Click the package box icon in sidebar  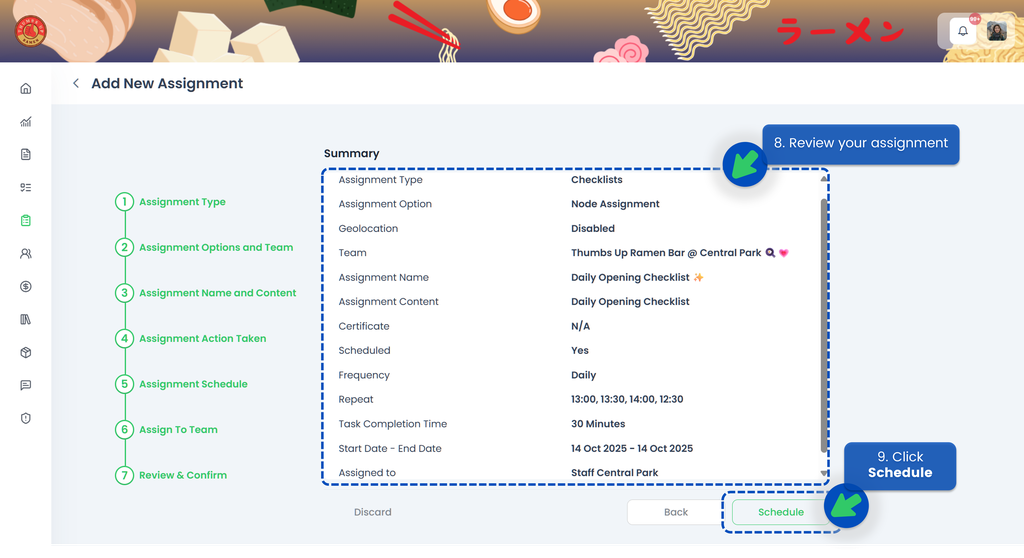point(26,353)
